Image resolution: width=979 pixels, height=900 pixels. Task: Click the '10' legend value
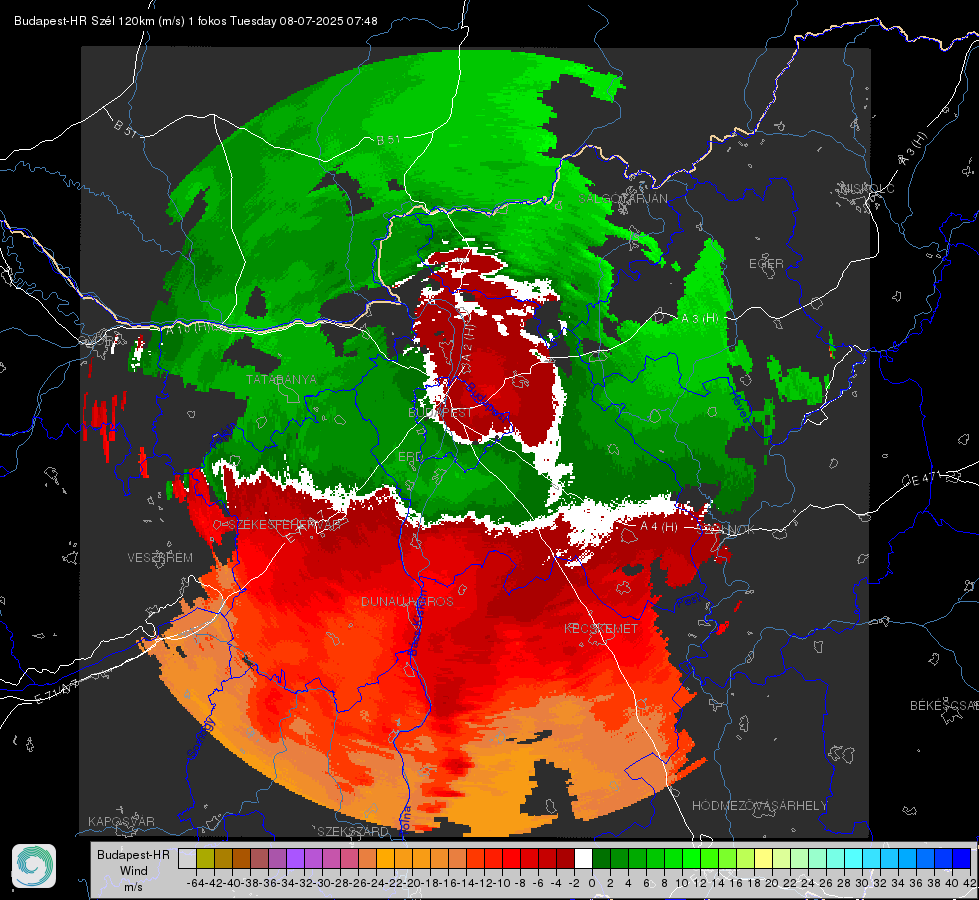[682, 883]
